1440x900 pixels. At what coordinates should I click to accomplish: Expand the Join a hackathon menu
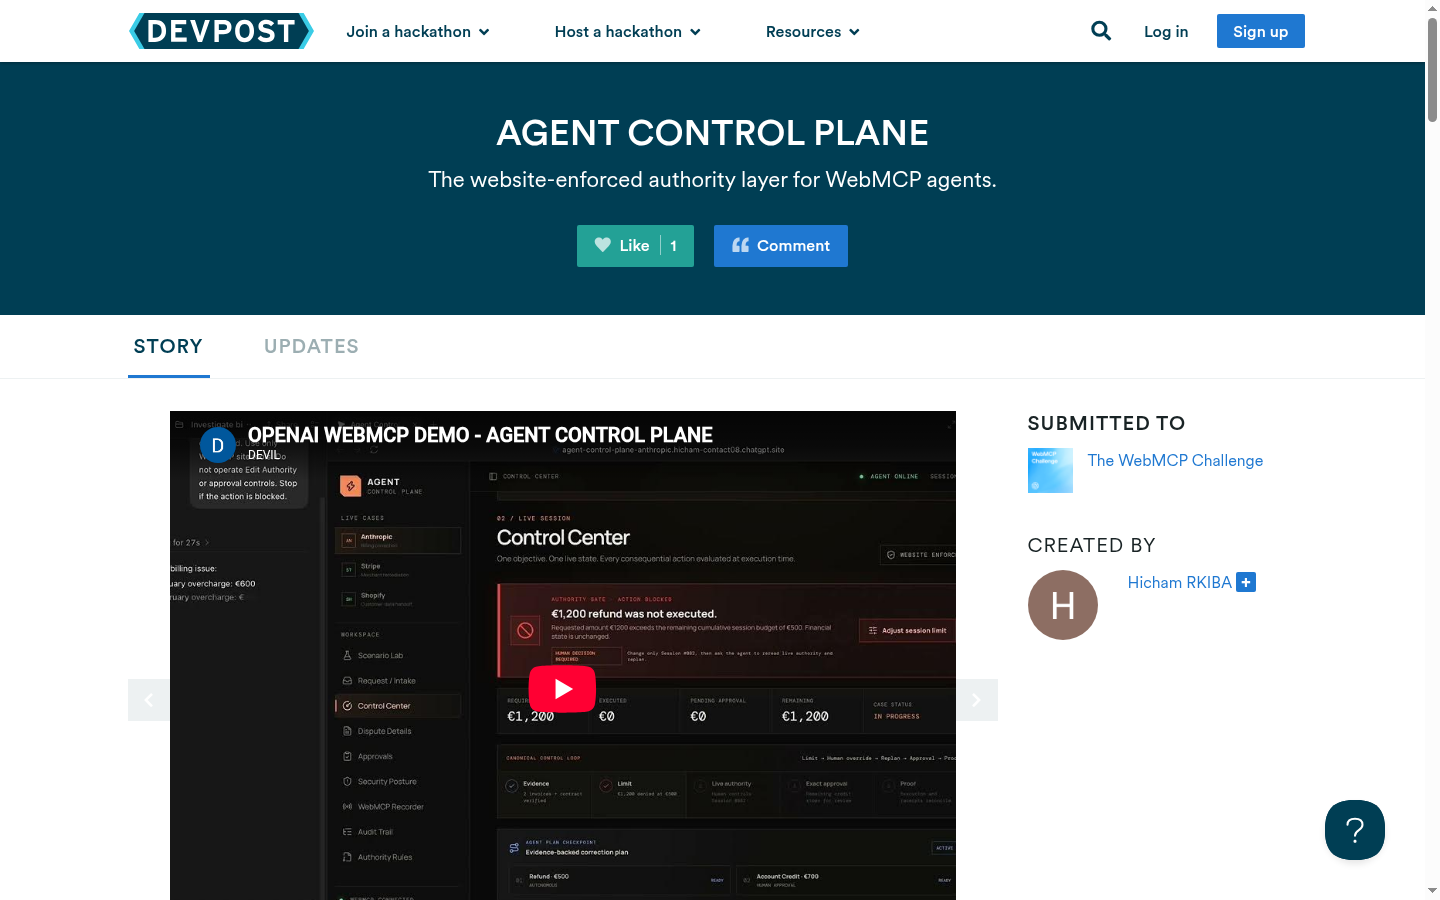tap(418, 32)
